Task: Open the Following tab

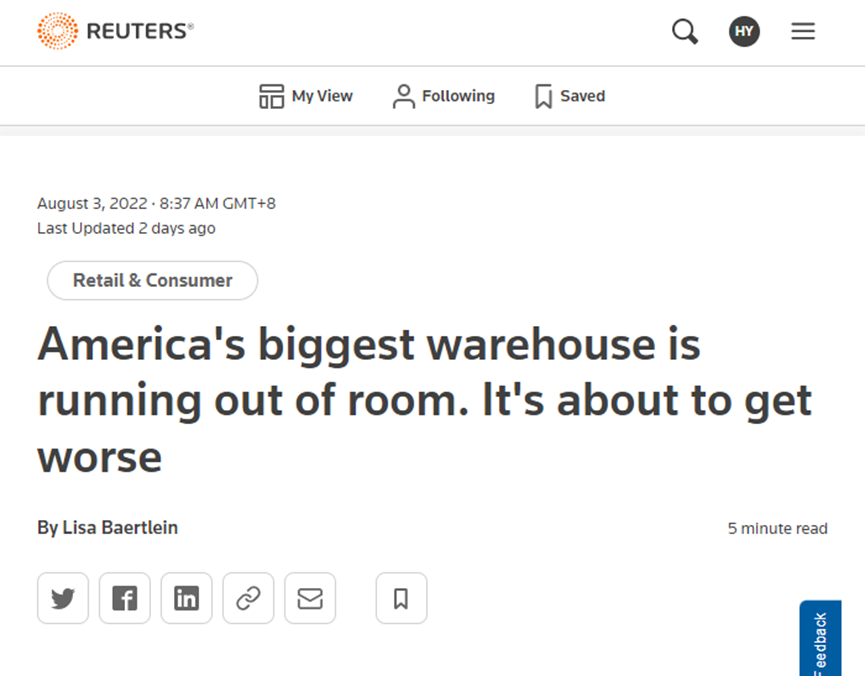Action: (443, 96)
